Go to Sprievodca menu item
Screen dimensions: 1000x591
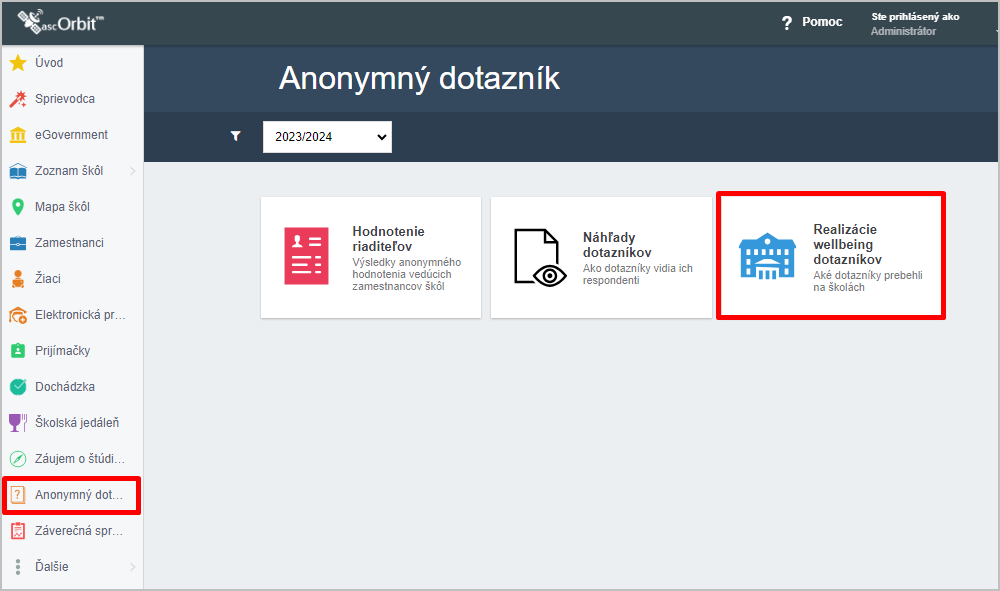click(72, 99)
